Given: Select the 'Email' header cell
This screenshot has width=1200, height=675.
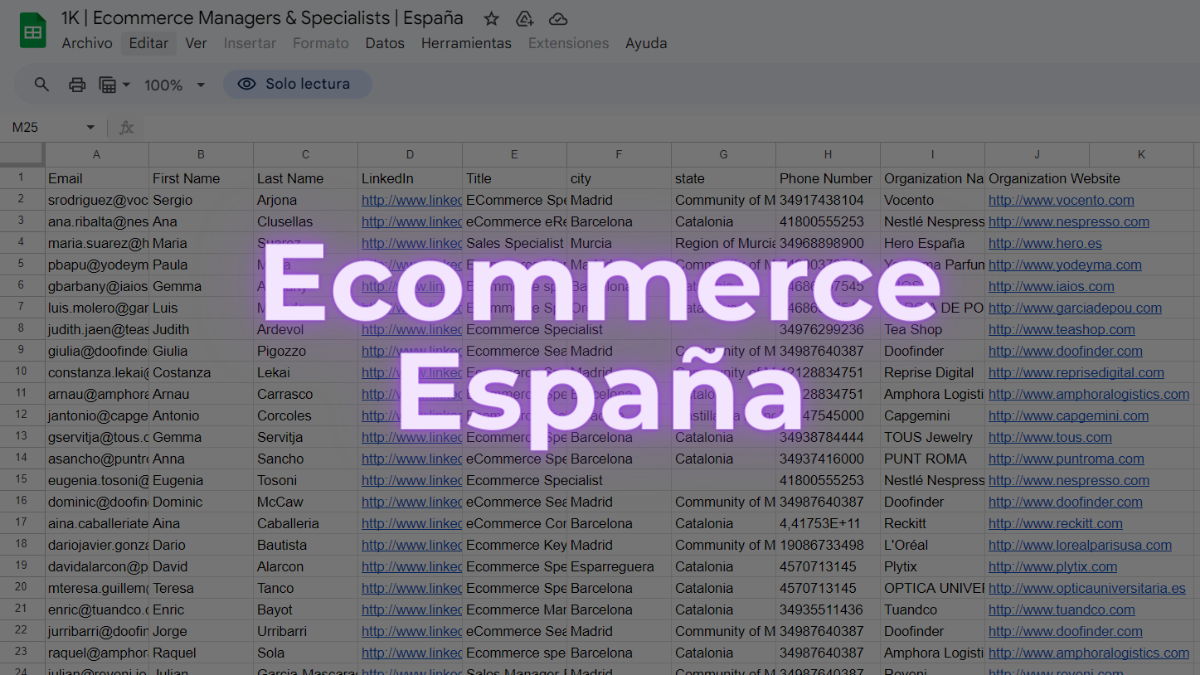Looking at the screenshot, I should tap(97, 178).
